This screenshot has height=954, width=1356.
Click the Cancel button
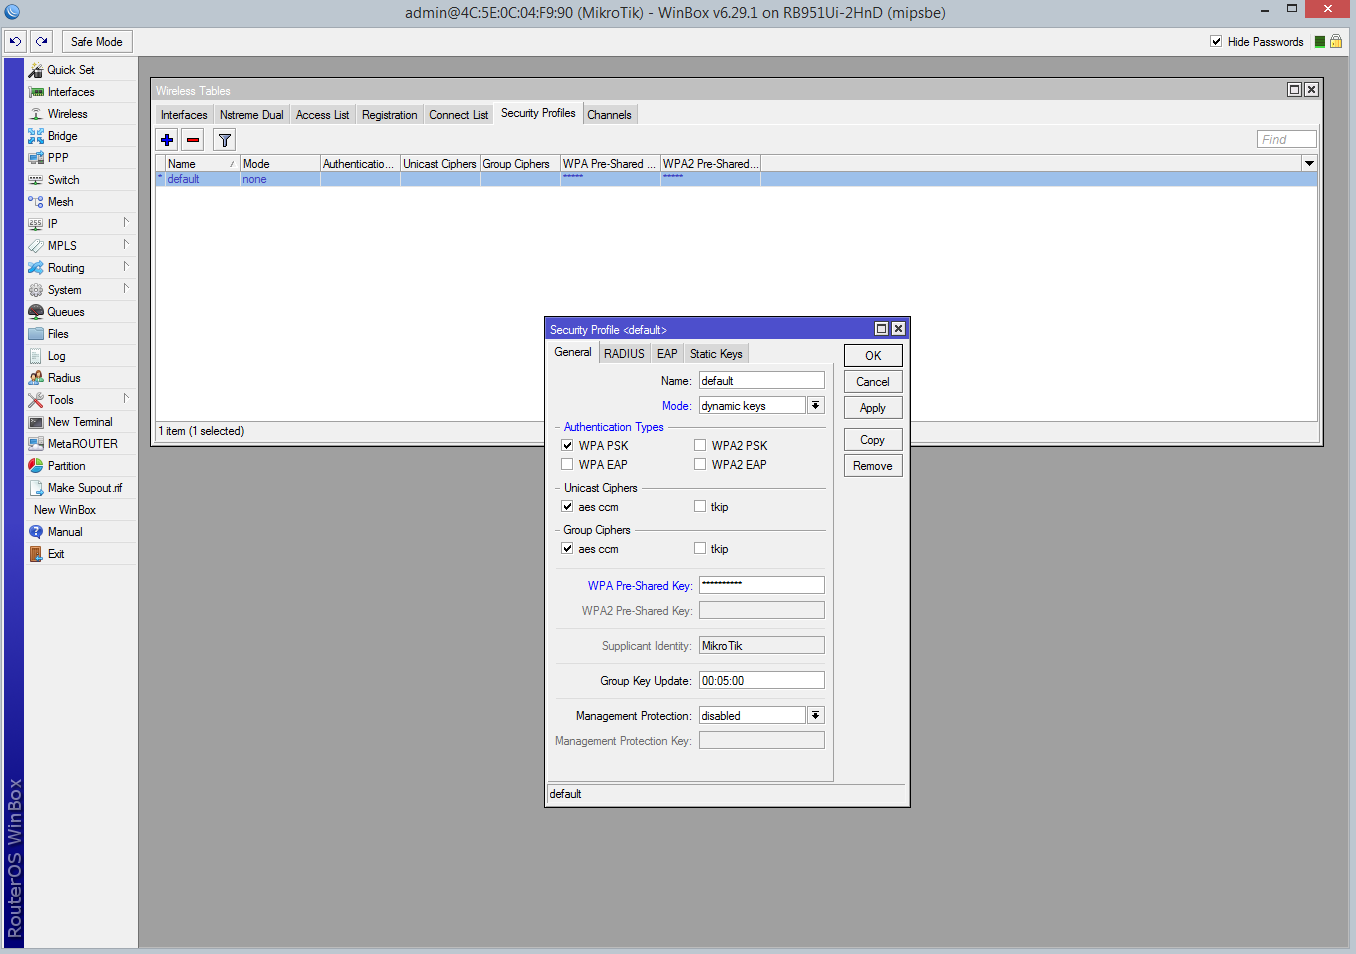[x=873, y=382]
